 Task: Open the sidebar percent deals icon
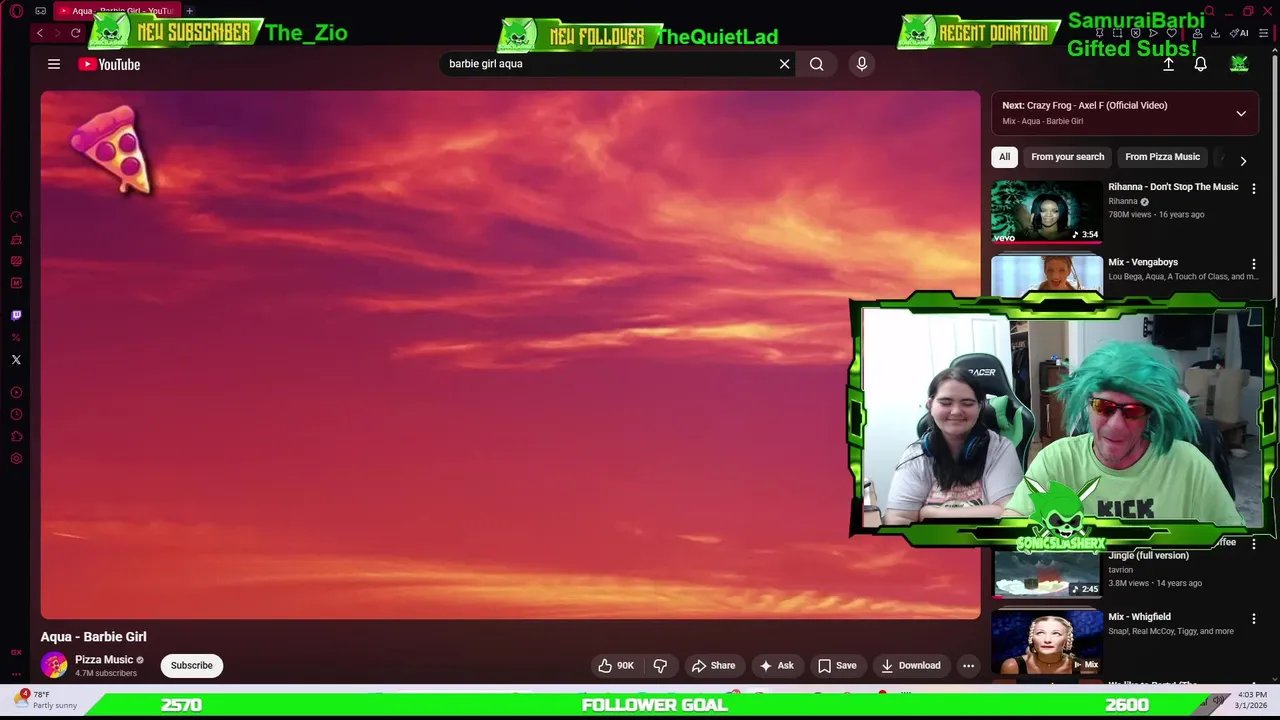pyautogui.click(x=16, y=337)
